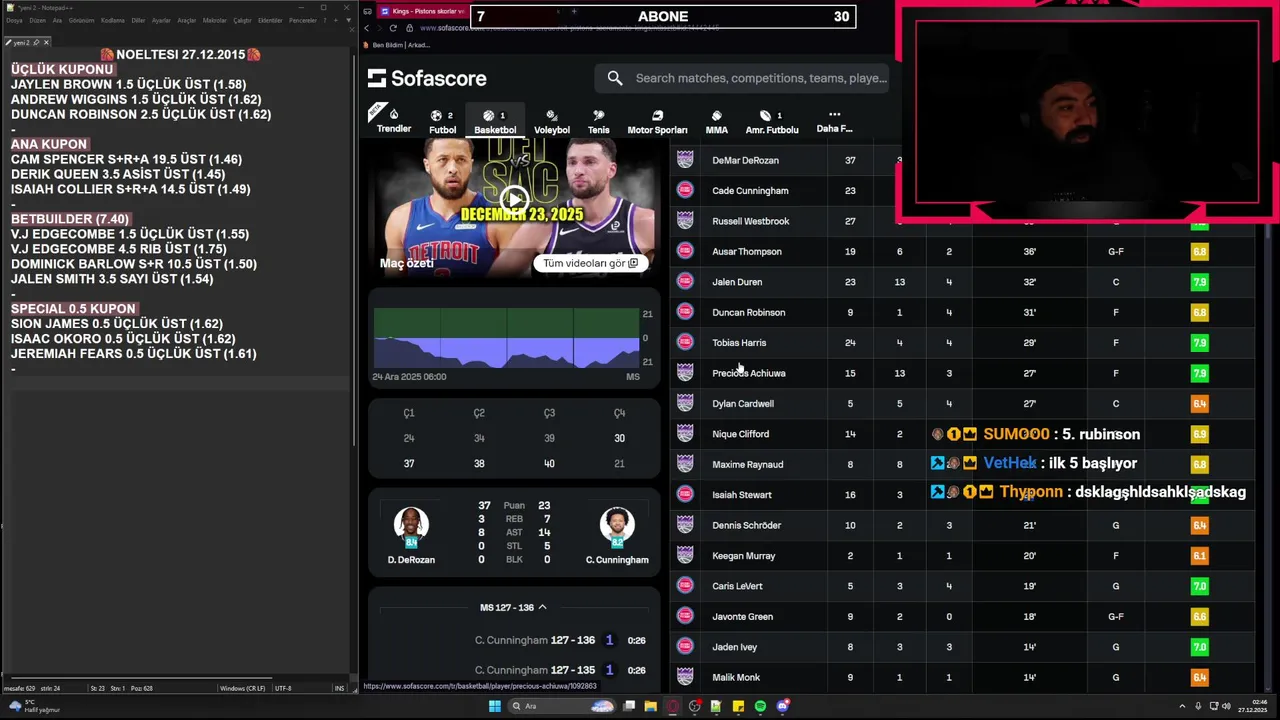Select Javonte Green in the stats table
Image resolution: width=1280 pixels, height=720 pixels.
(742, 617)
